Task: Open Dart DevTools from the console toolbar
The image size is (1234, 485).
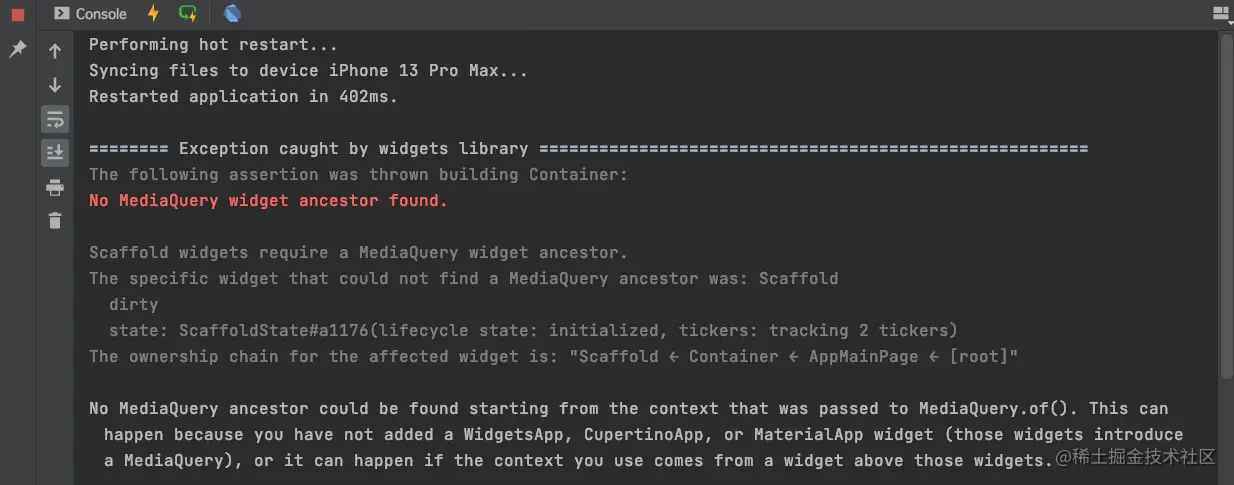Action: tap(233, 13)
